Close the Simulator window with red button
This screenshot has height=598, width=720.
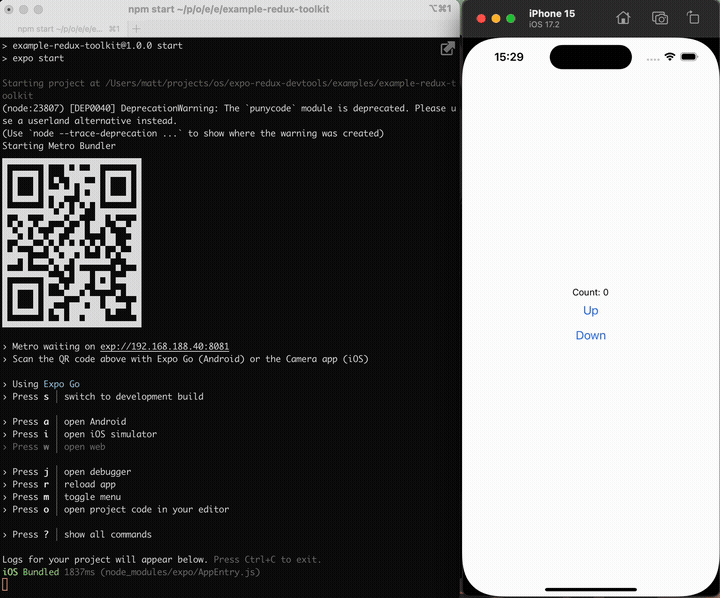(481, 18)
